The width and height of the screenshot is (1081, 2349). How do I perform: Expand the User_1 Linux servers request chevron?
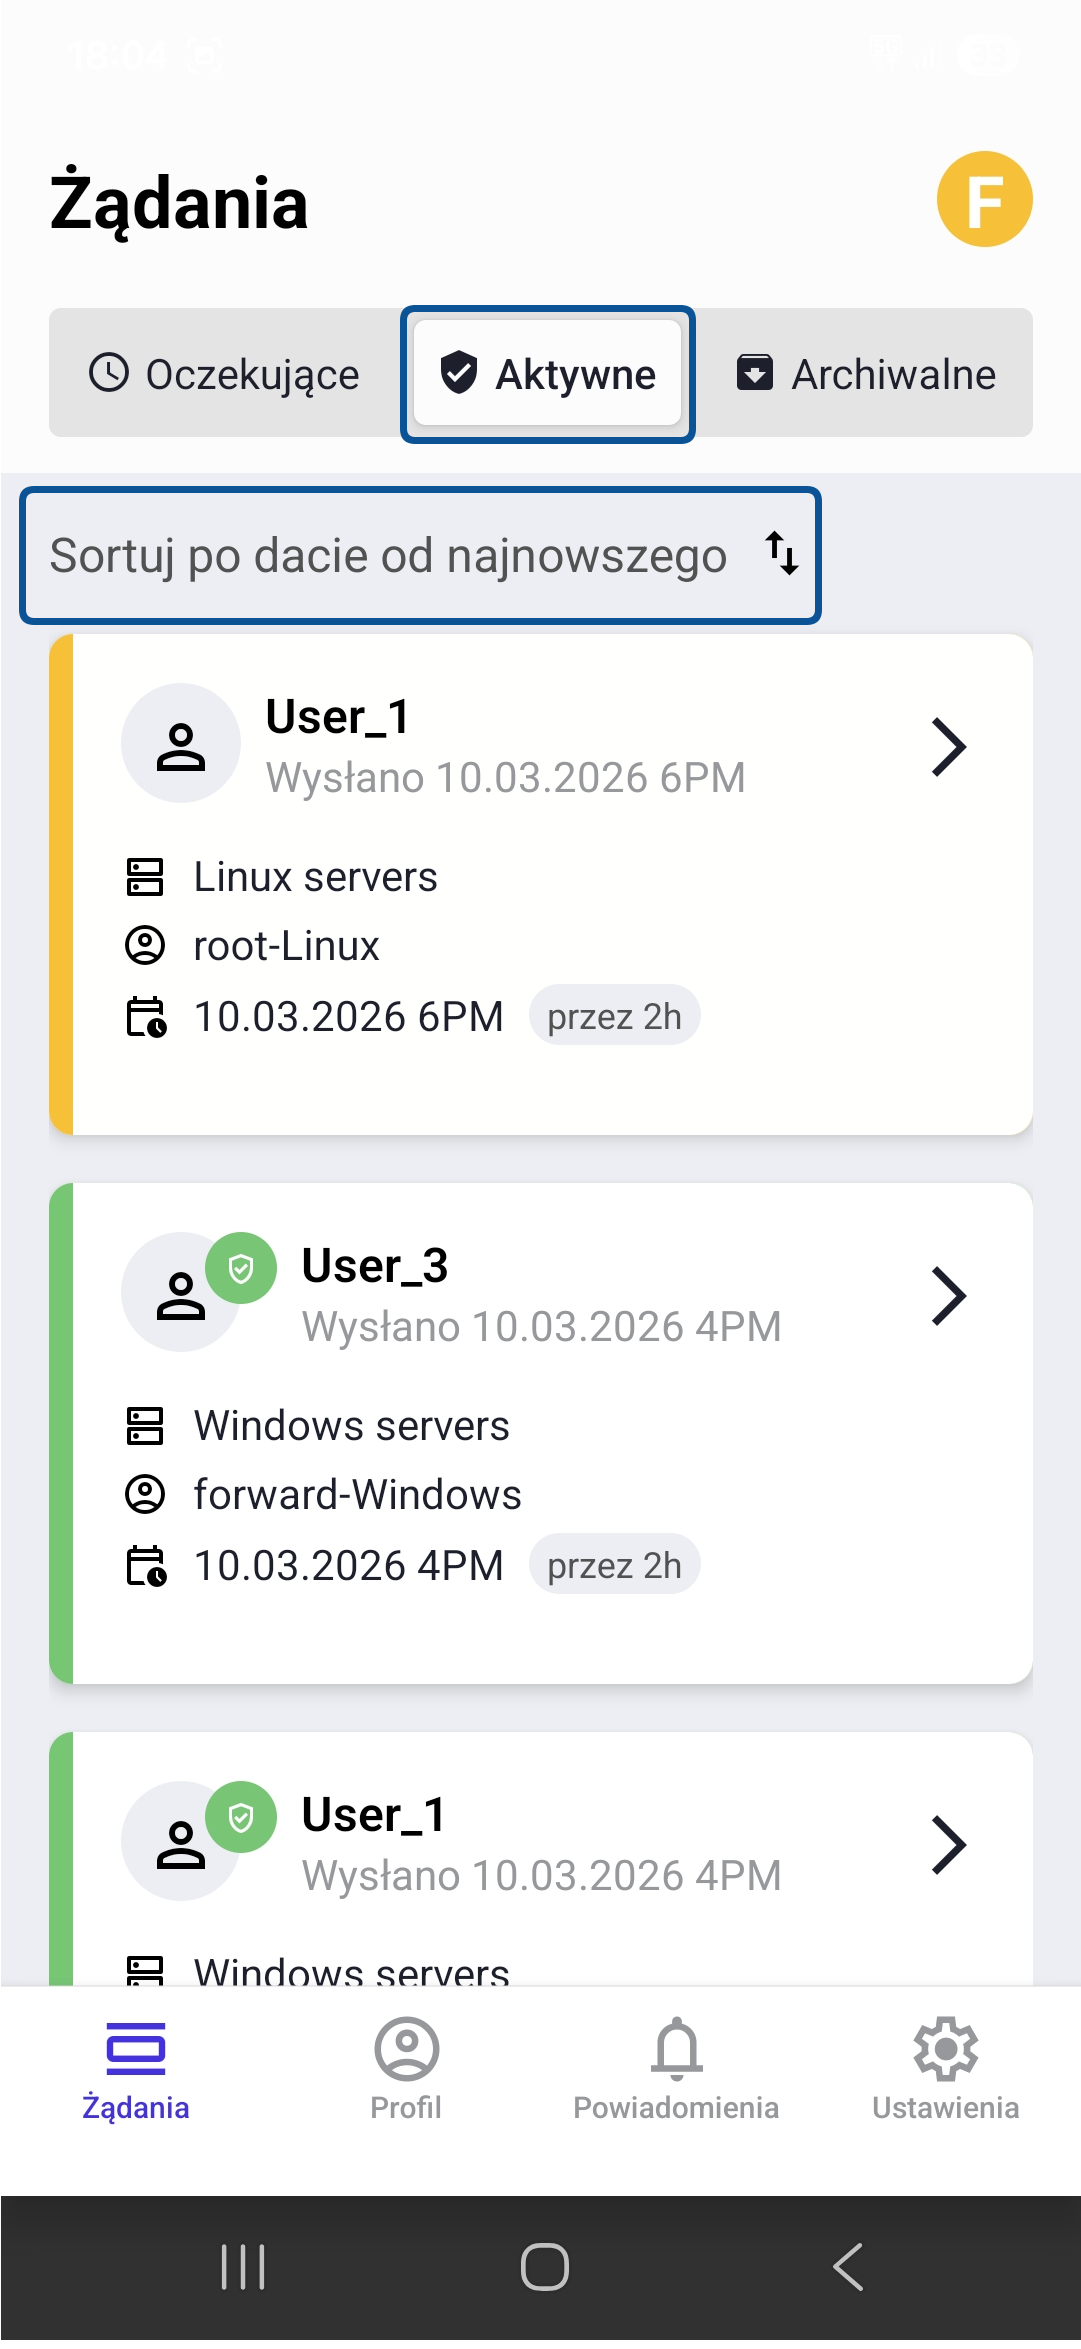click(x=948, y=747)
